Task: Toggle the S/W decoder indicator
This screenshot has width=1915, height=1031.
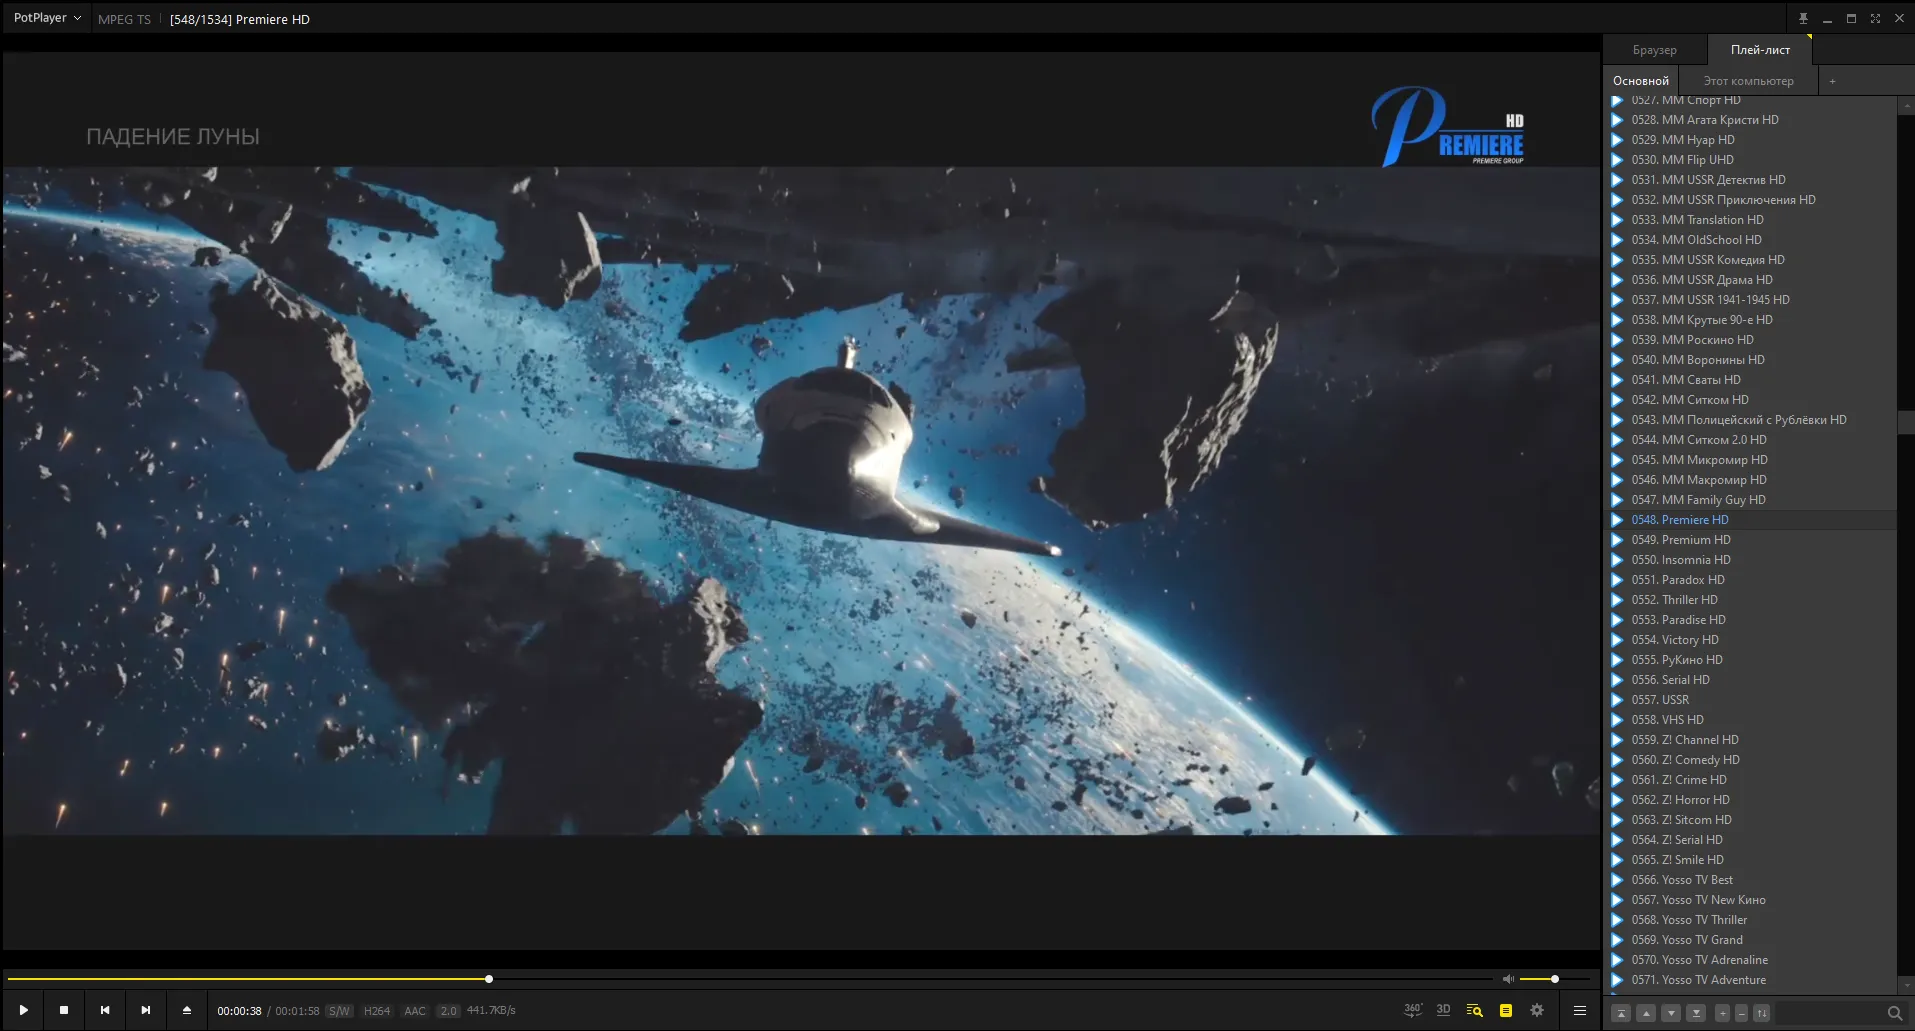Action: [339, 1010]
